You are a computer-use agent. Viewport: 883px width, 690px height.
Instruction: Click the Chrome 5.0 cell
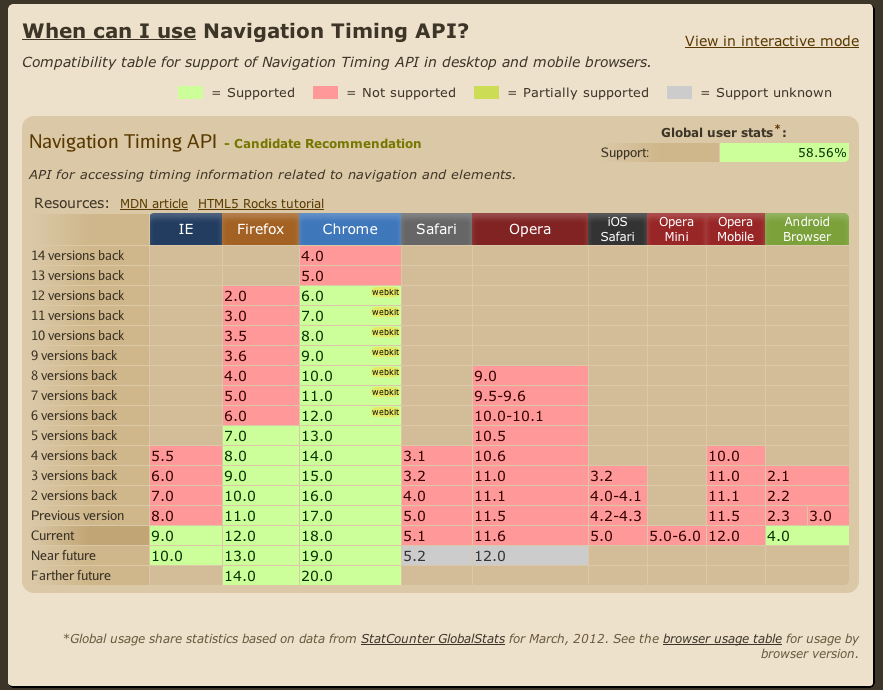click(350, 275)
